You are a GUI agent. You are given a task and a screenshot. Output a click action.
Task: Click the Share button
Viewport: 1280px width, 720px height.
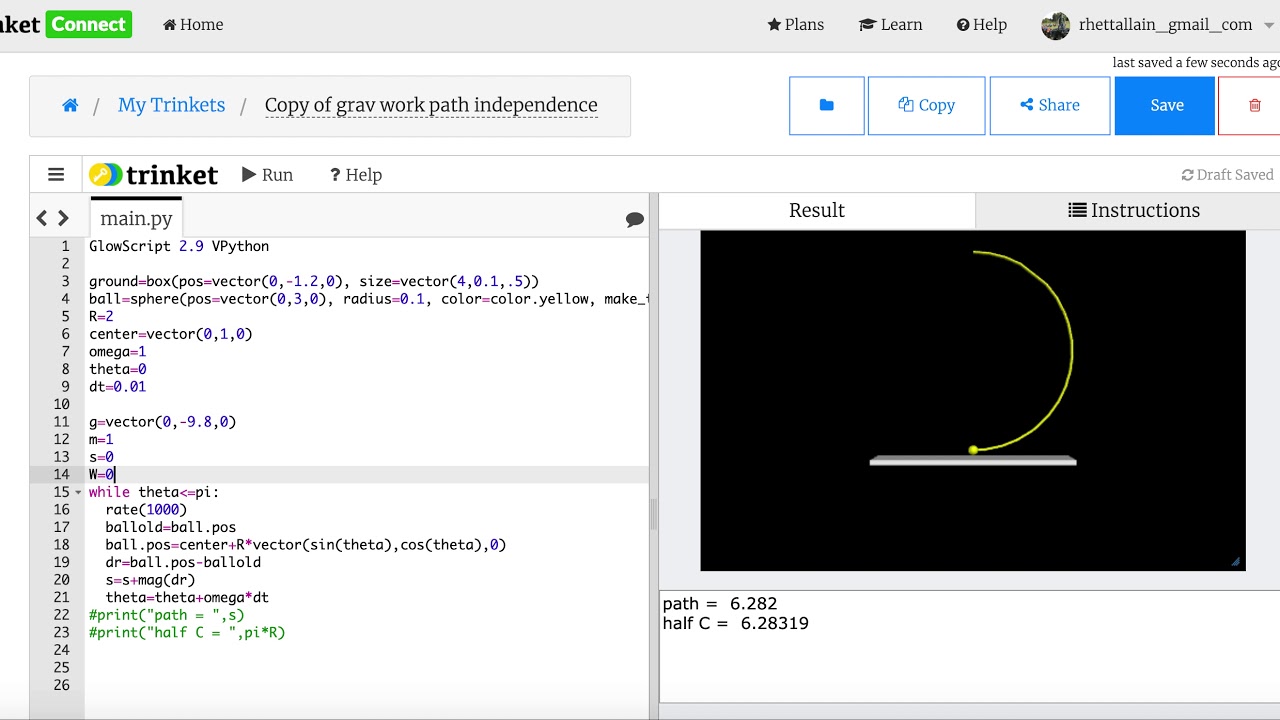(x=1049, y=105)
